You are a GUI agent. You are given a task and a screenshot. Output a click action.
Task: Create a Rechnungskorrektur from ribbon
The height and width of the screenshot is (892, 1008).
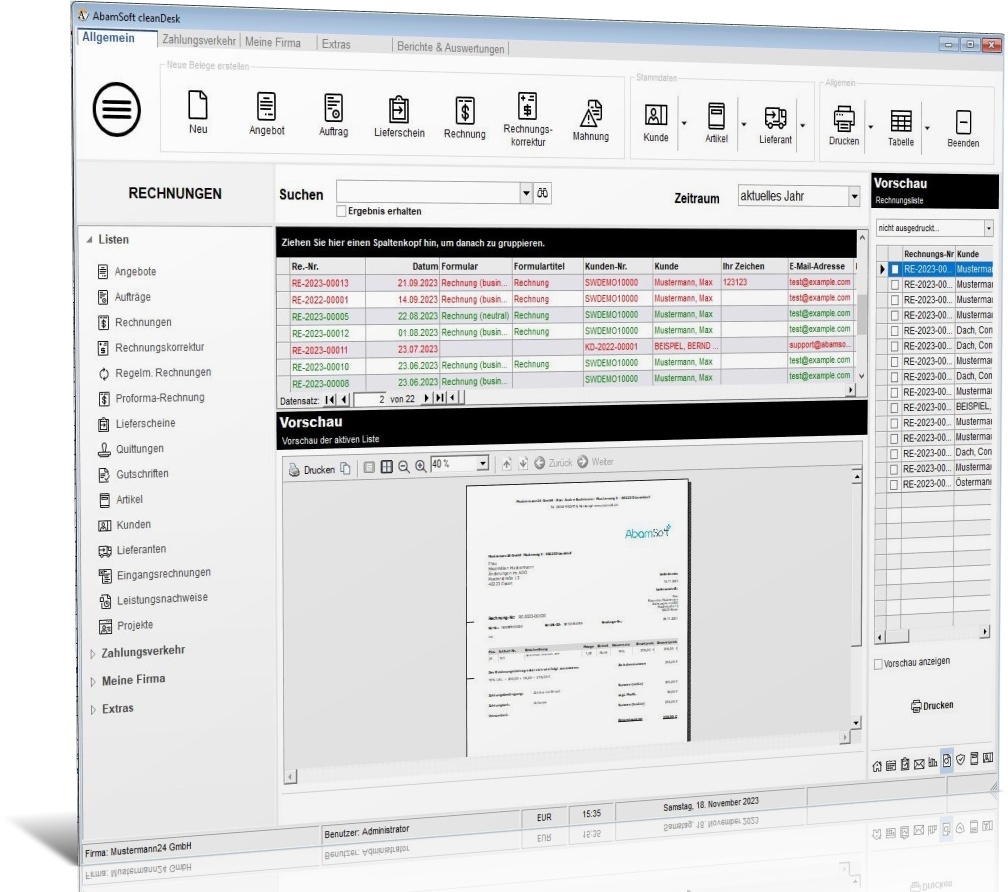click(x=528, y=120)
